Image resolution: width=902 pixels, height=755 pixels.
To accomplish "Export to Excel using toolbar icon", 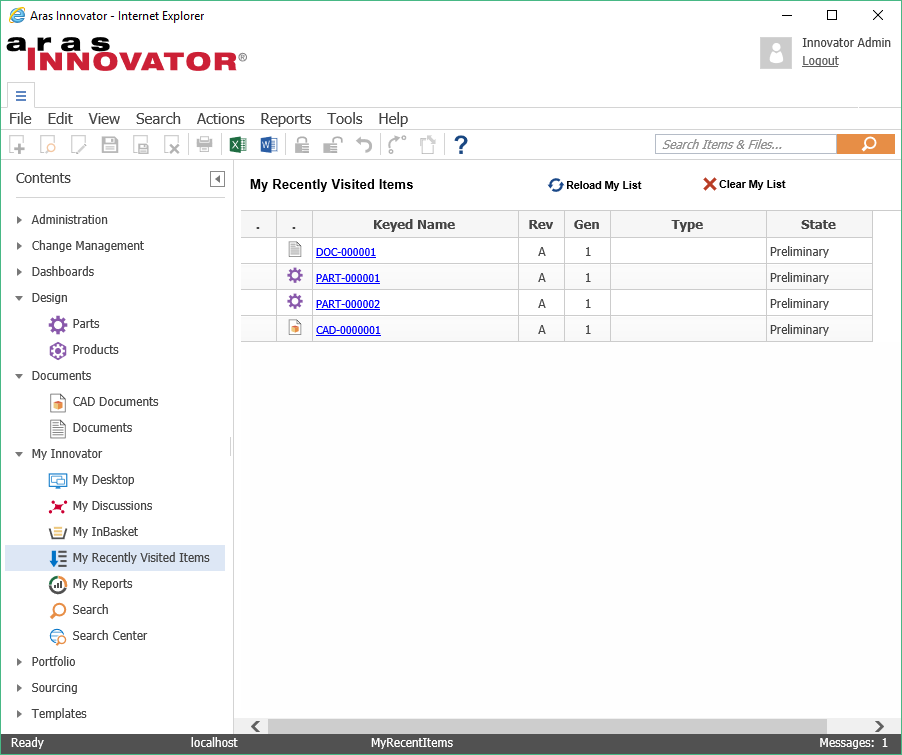I will (x=238, y=144).
